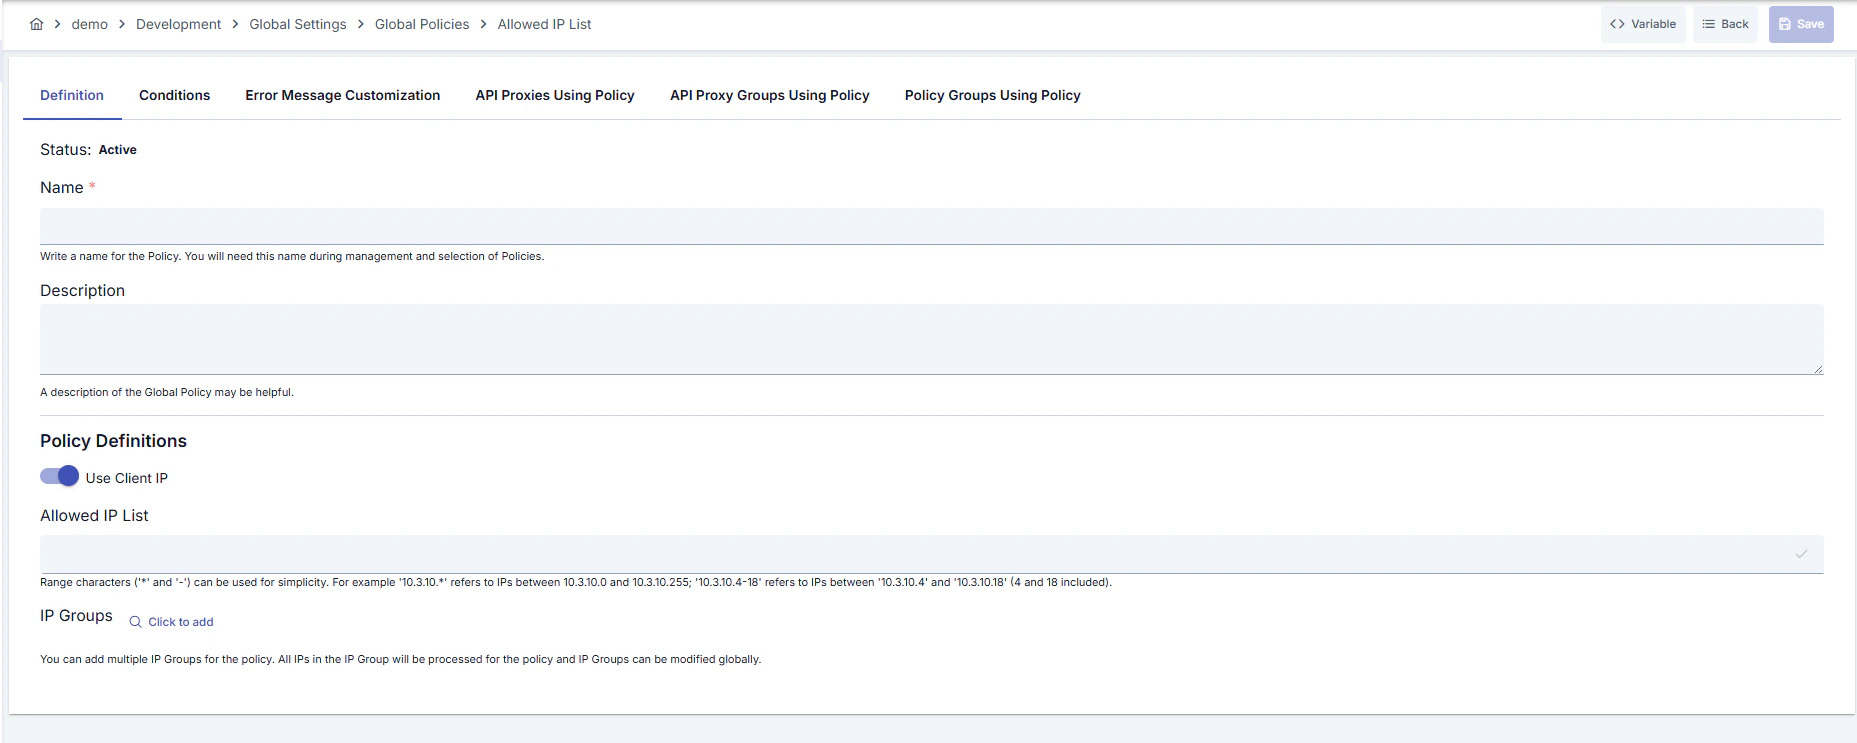Switch to the Conditions tab
Viewport: 1857px width, 743px height.
point(175,95)
